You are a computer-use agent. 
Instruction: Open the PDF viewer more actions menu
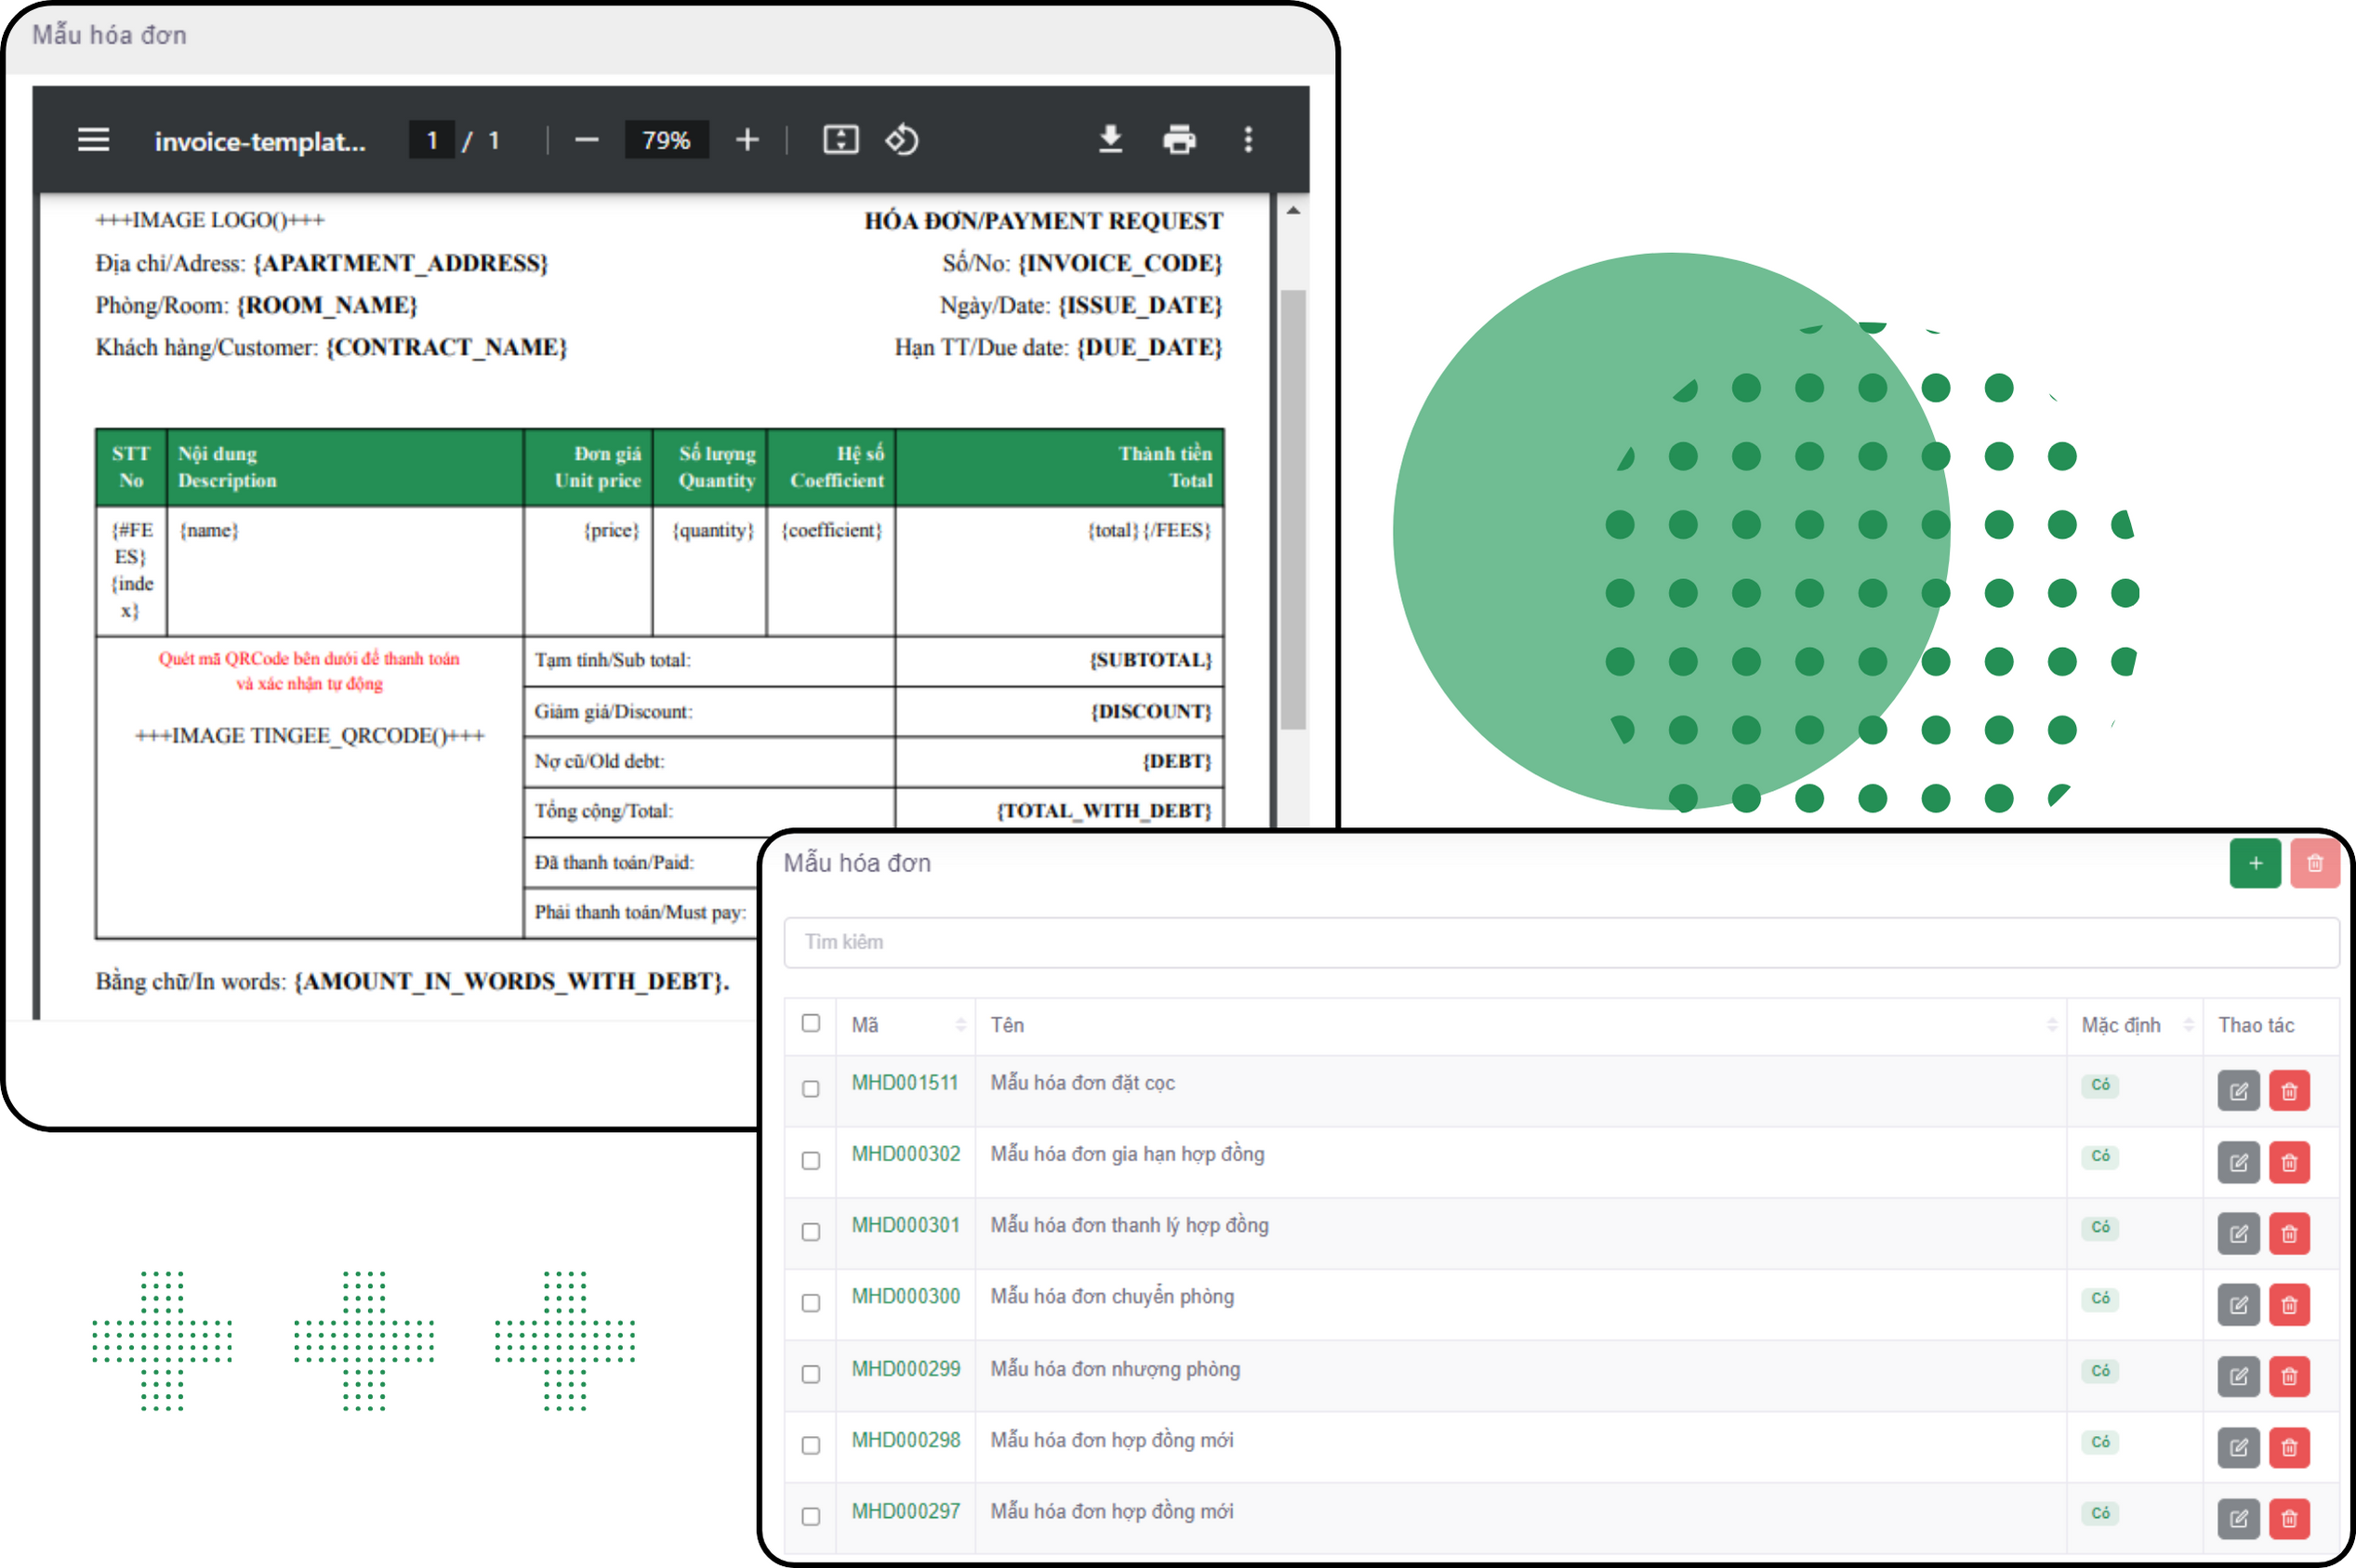pos(1248,140)
